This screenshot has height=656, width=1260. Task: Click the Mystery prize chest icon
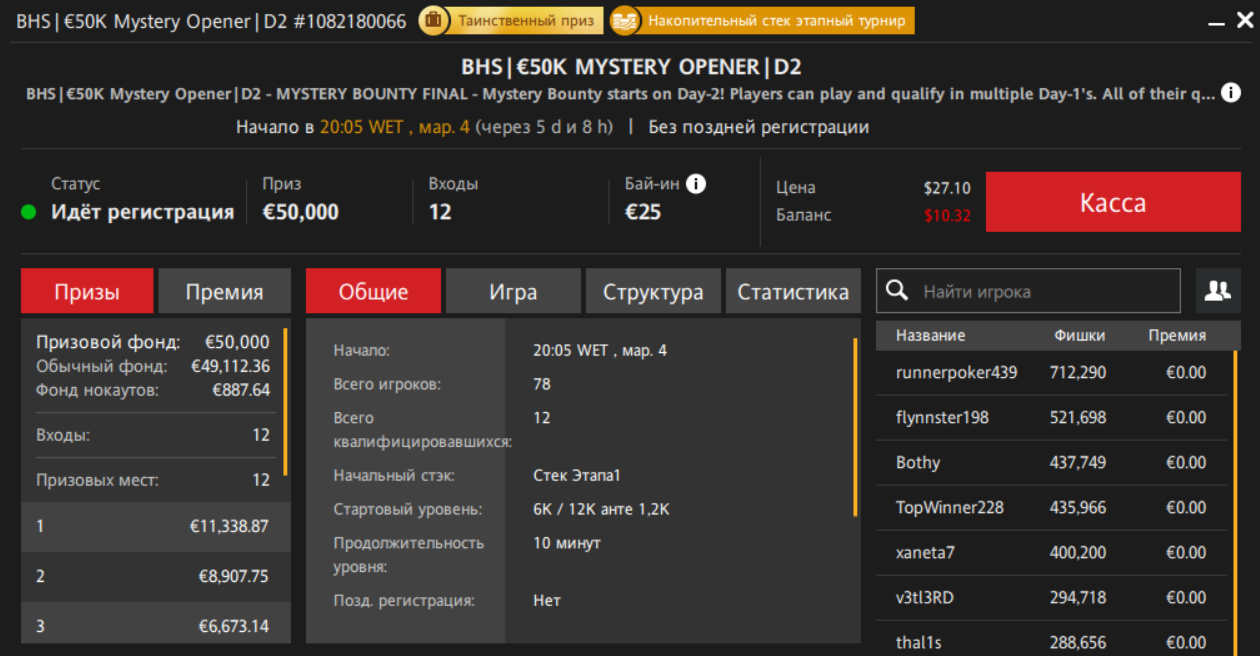(x=433, y=20)
